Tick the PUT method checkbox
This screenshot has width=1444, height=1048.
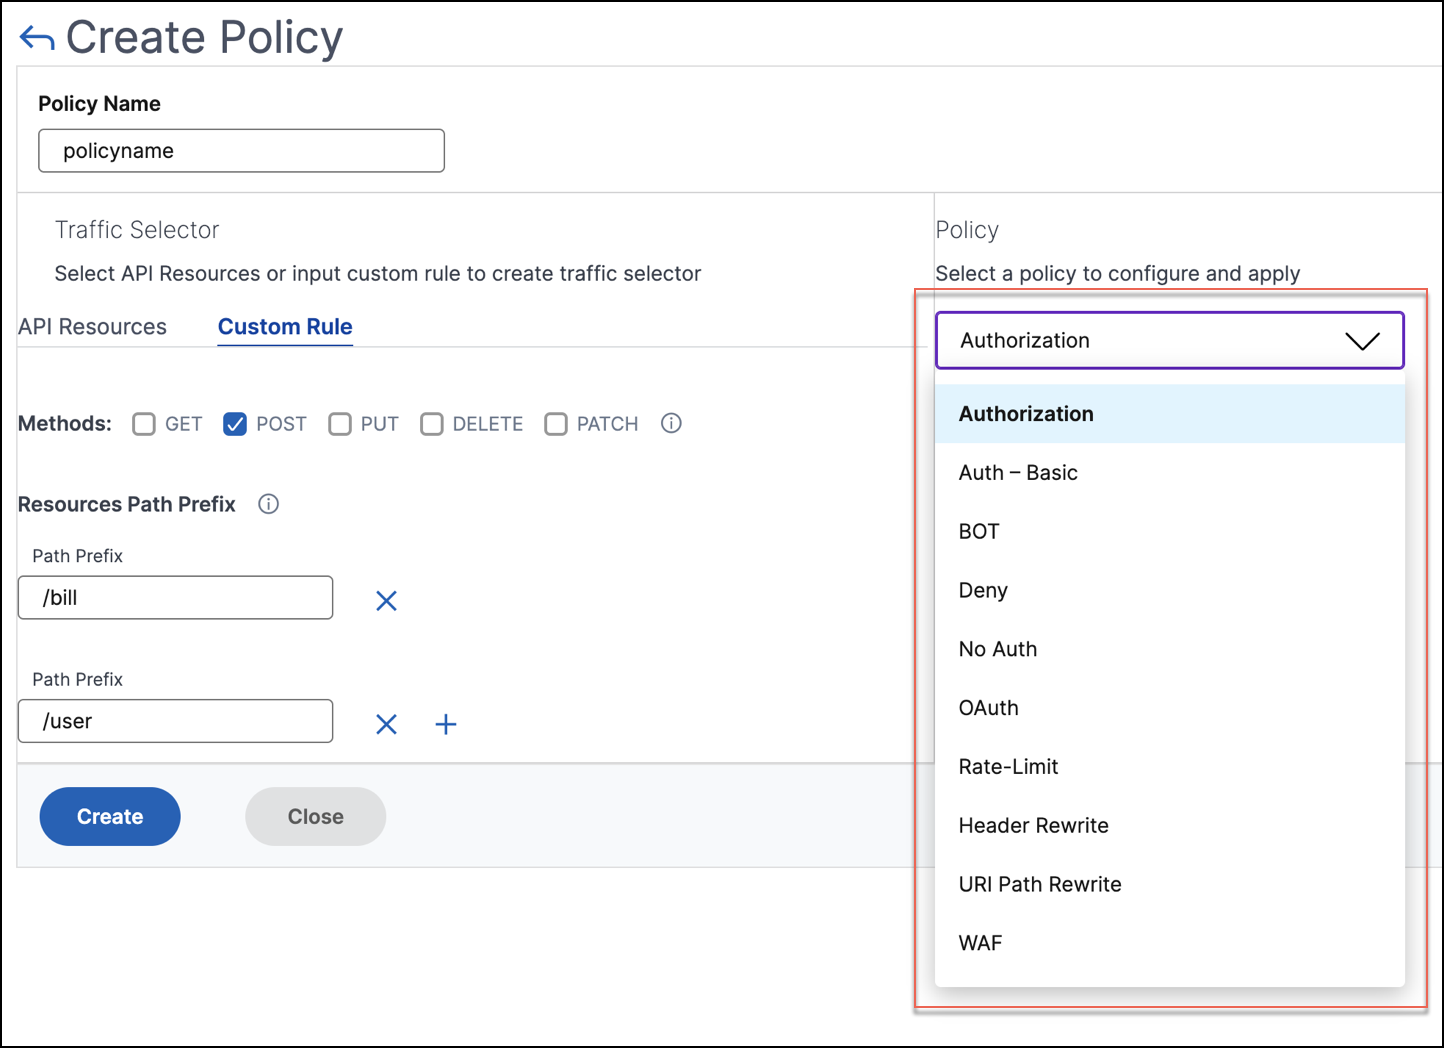click(340, 424)
